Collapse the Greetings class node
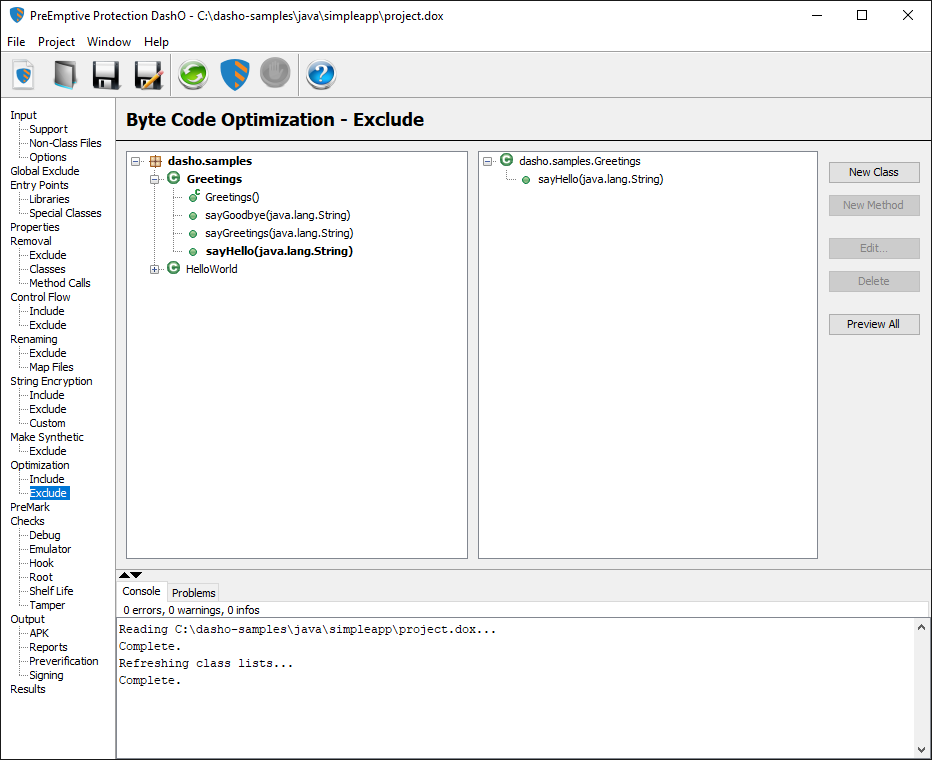Screen dimensions: 932x760 155,179
